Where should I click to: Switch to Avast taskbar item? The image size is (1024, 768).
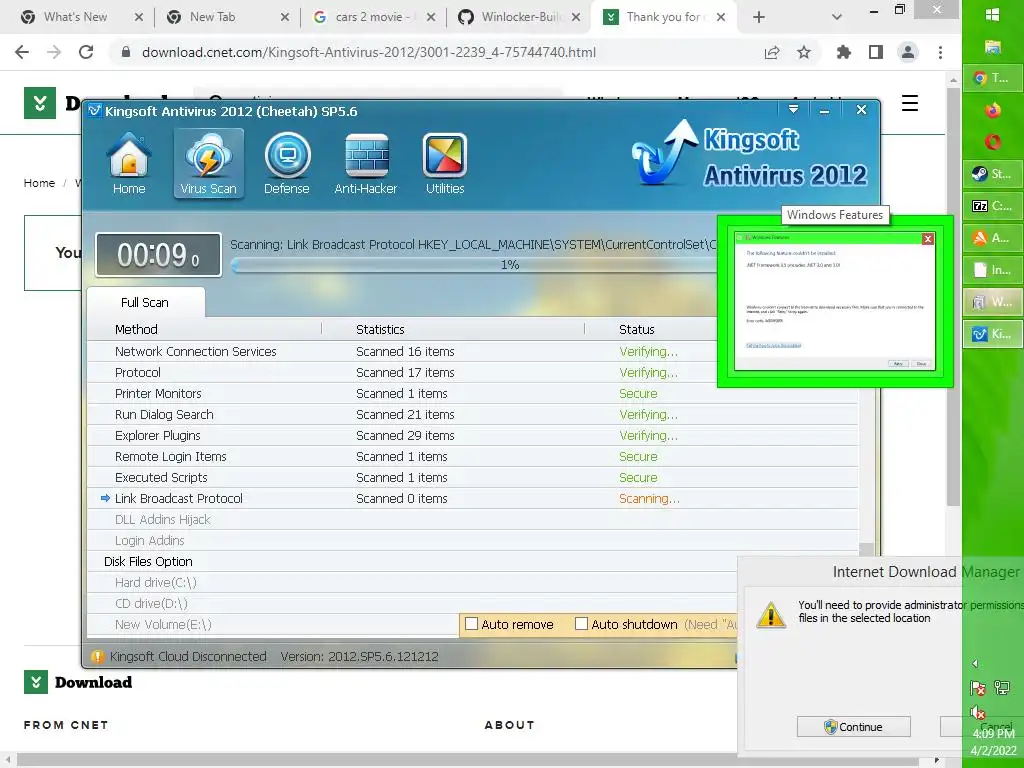click(993, 238)
